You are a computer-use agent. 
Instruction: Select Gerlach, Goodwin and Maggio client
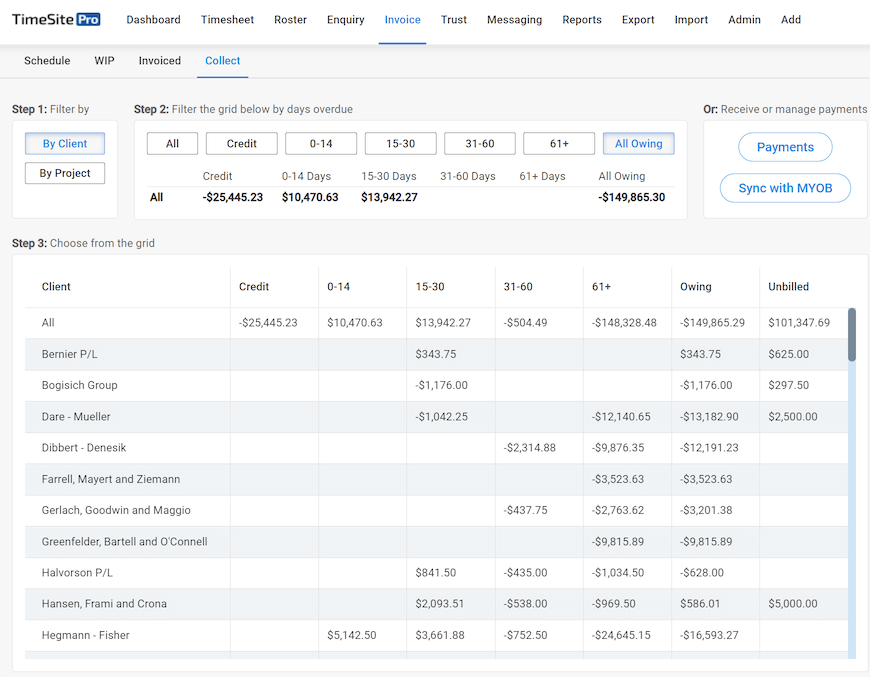click(x=436, y=510)
